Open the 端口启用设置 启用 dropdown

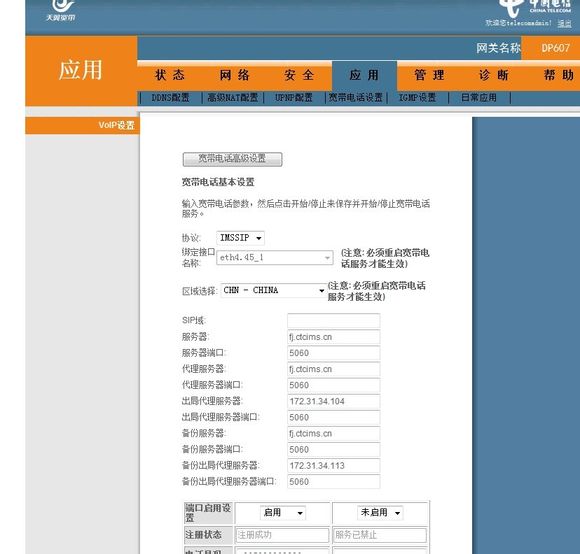pos(283,513)
